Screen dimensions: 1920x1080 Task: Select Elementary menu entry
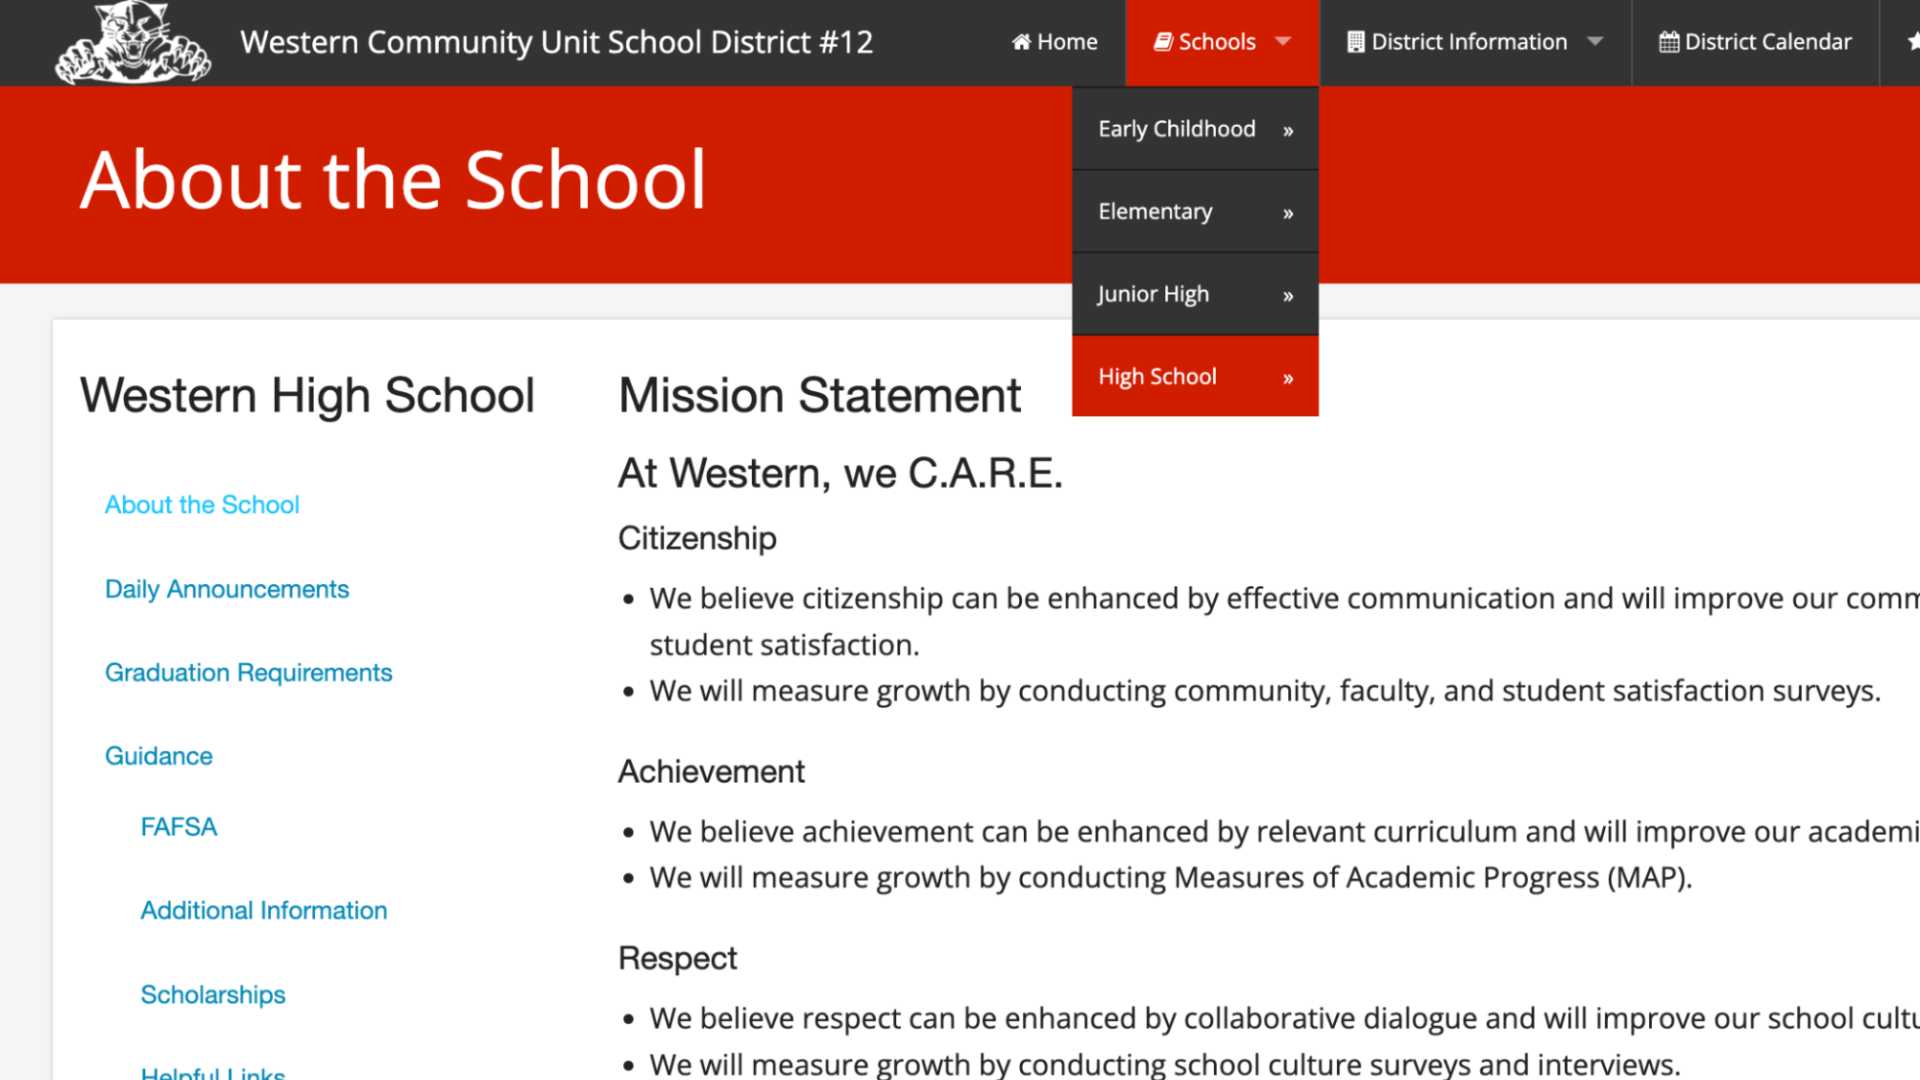1155,212
